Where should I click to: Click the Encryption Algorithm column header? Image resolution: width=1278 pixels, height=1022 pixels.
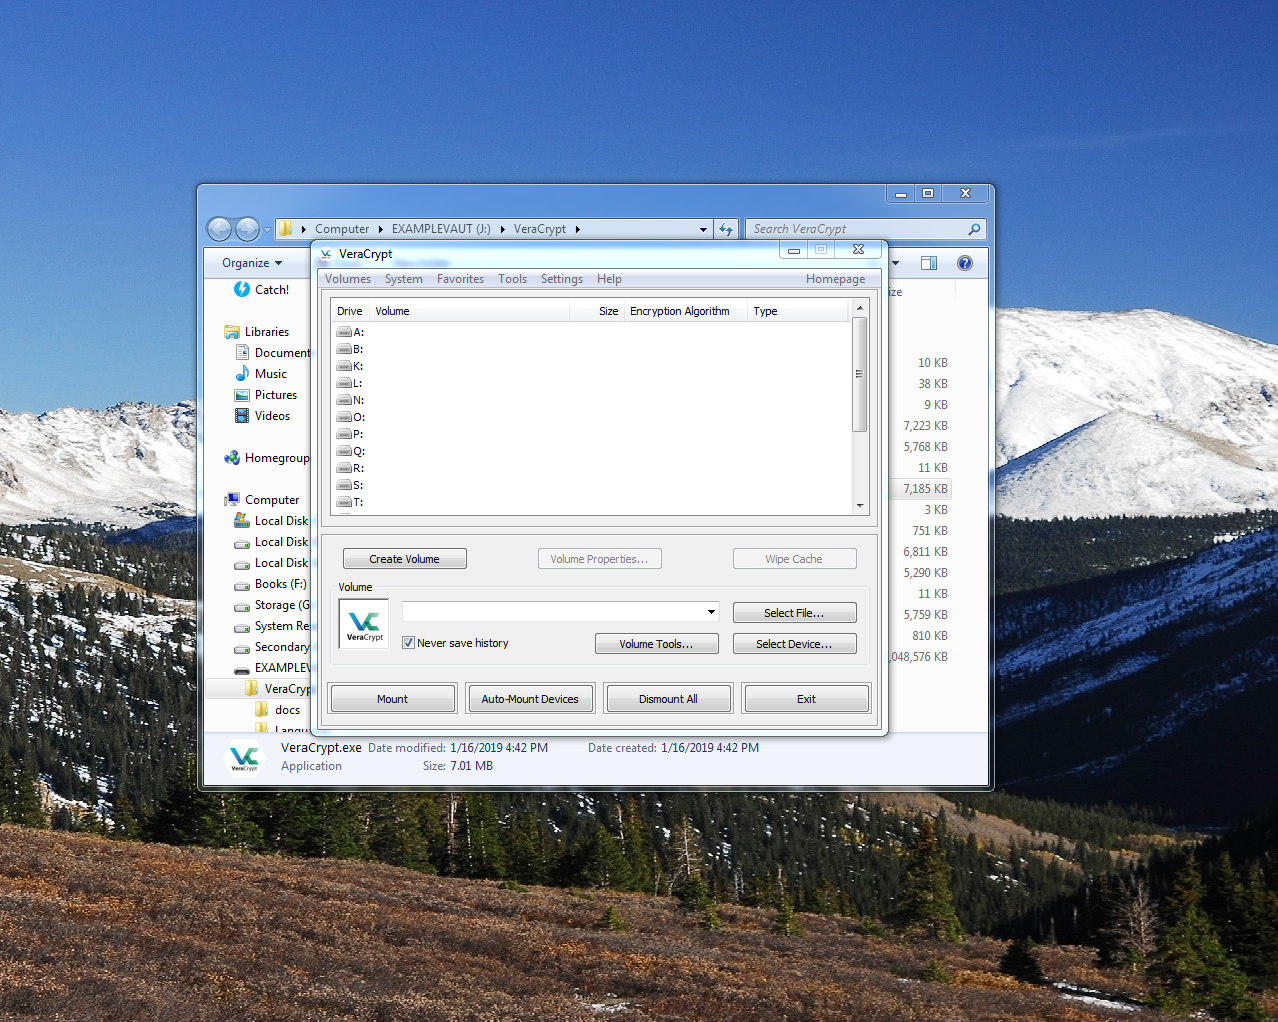point(685,311)
